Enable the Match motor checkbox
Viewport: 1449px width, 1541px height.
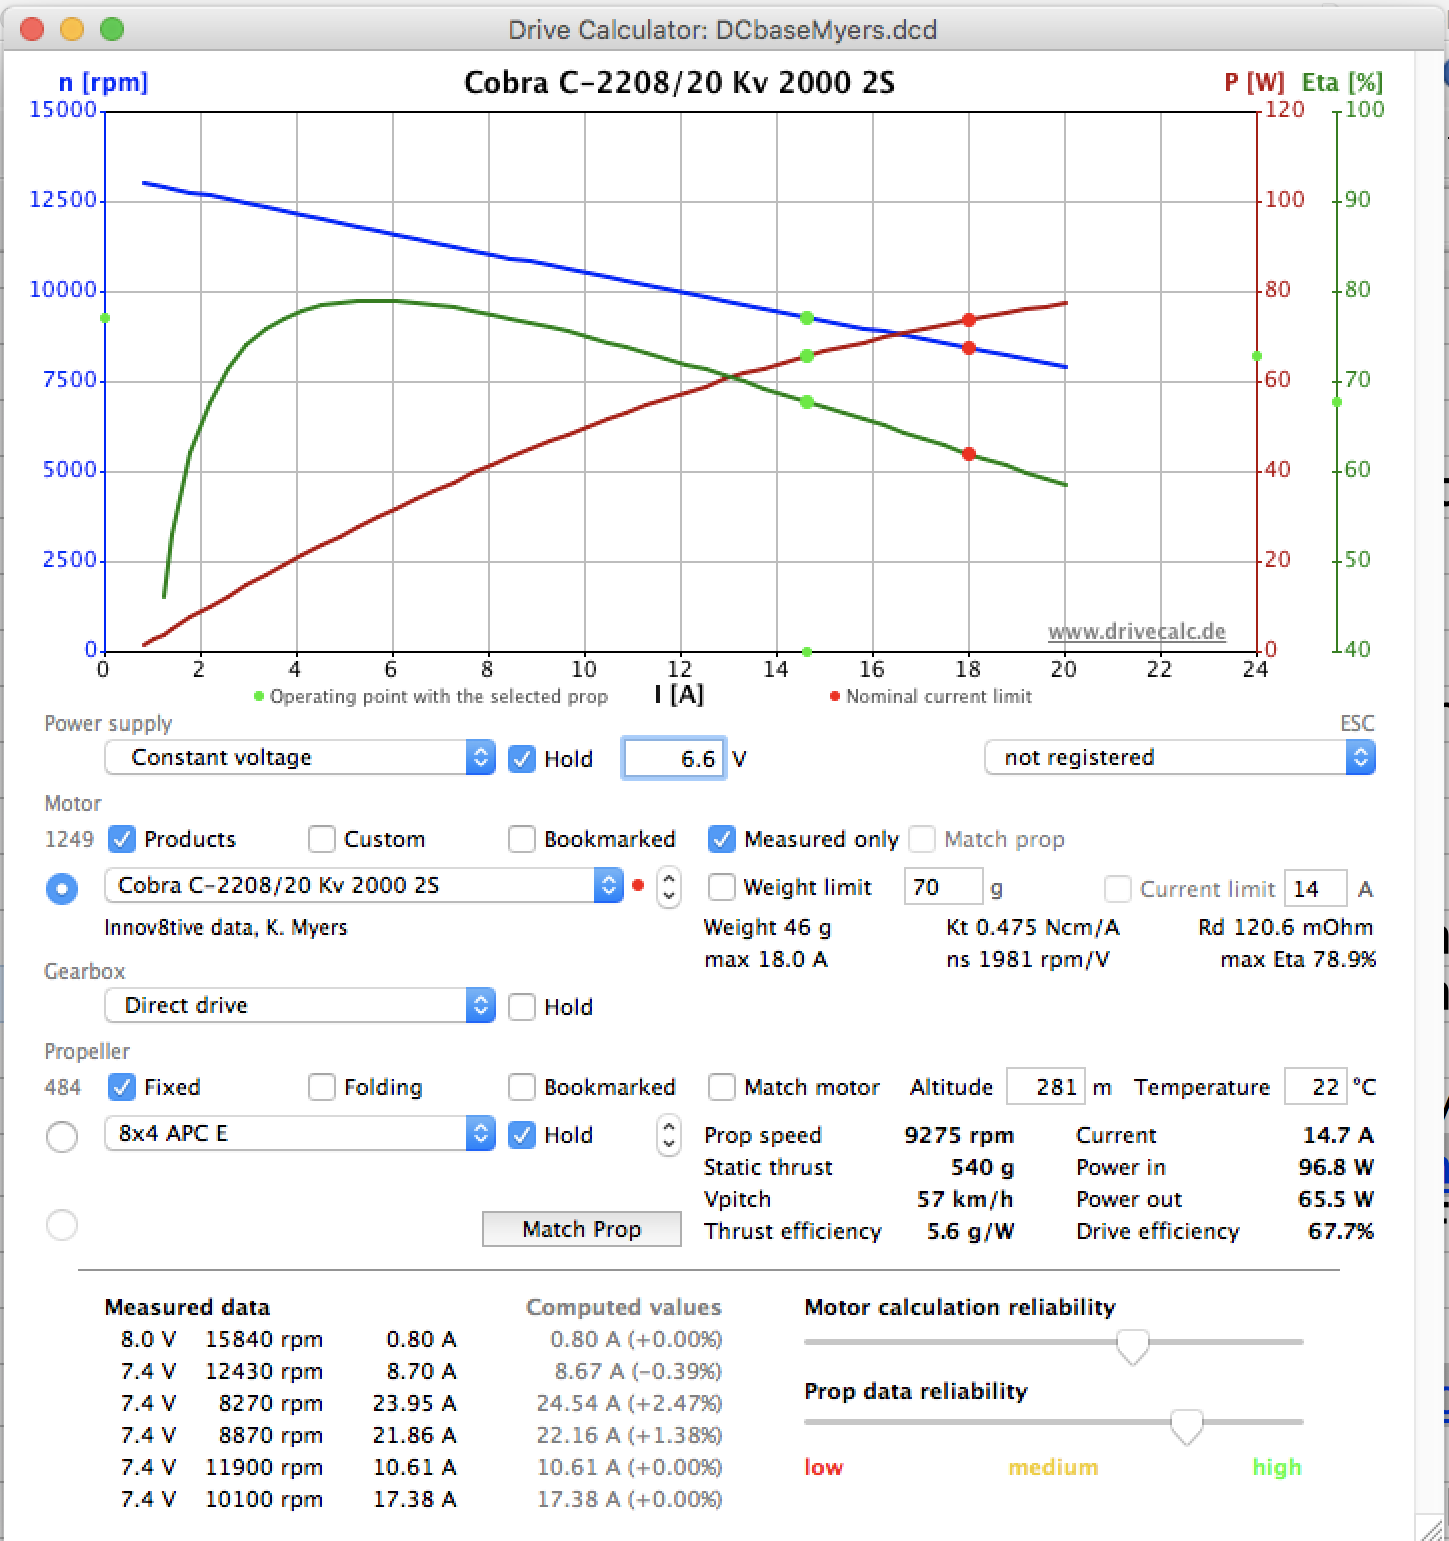pos(722,1087)
